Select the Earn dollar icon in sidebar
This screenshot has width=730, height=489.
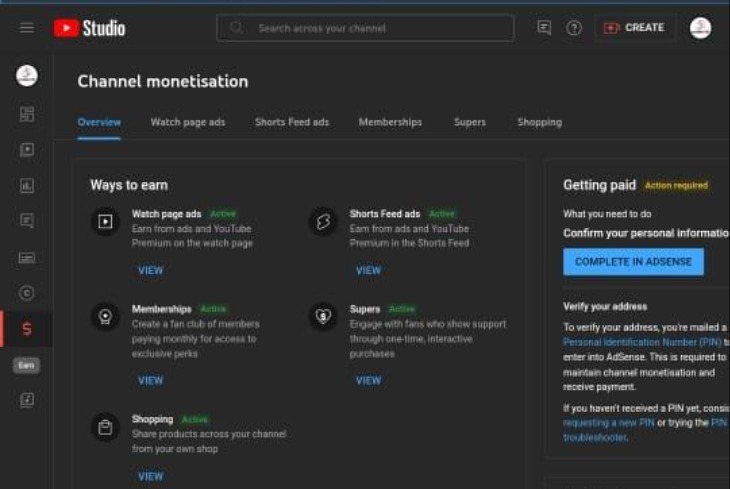click(27, 329)
